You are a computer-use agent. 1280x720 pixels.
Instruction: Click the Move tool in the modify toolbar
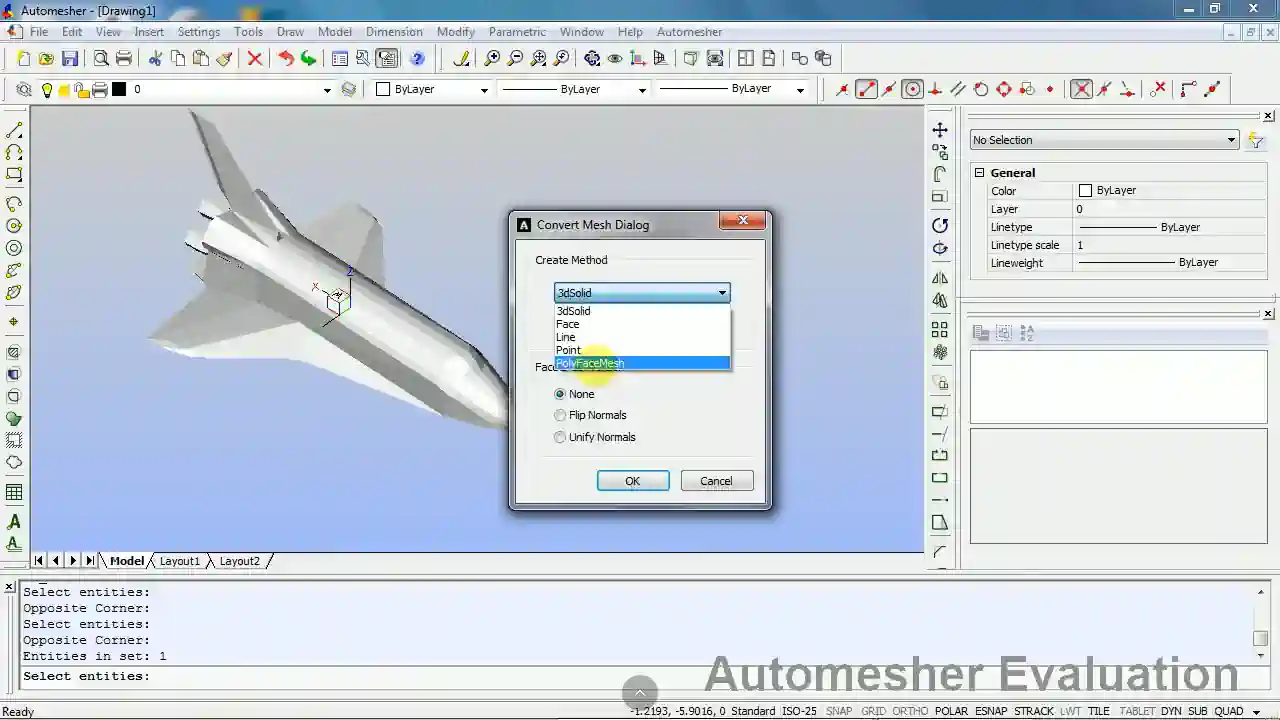tap(940, 130)
